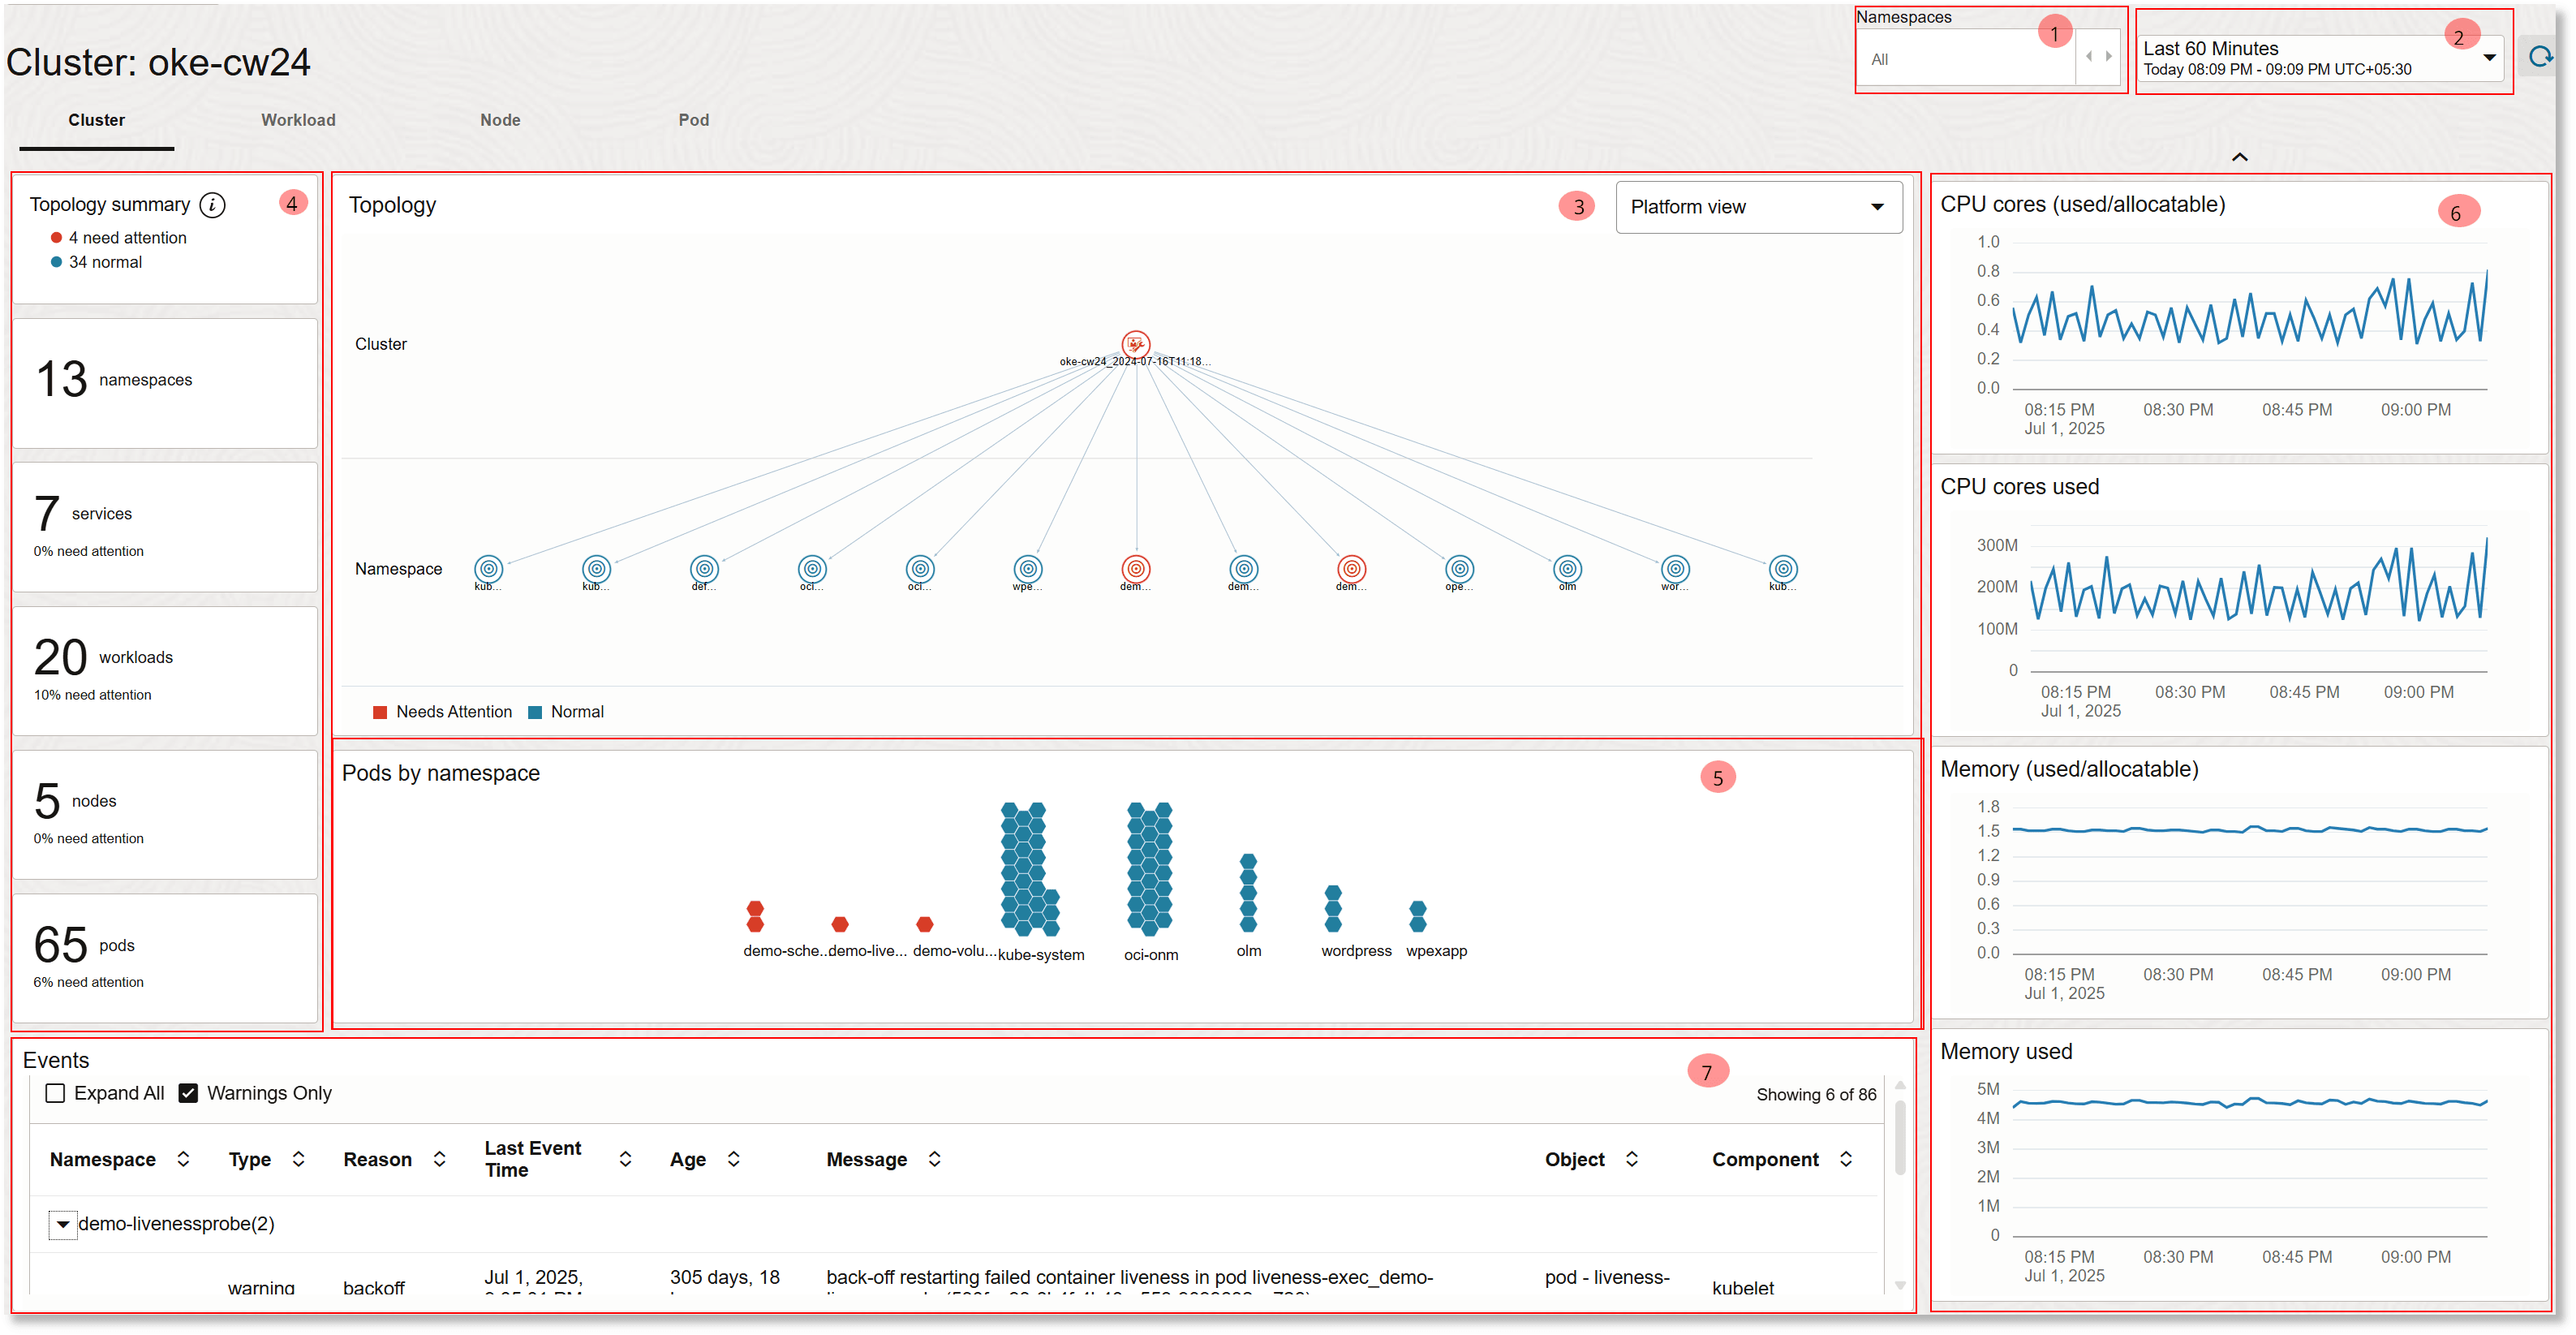Switch to the Workload tab
2576x1335 pixels.
[x=298, y=120]
